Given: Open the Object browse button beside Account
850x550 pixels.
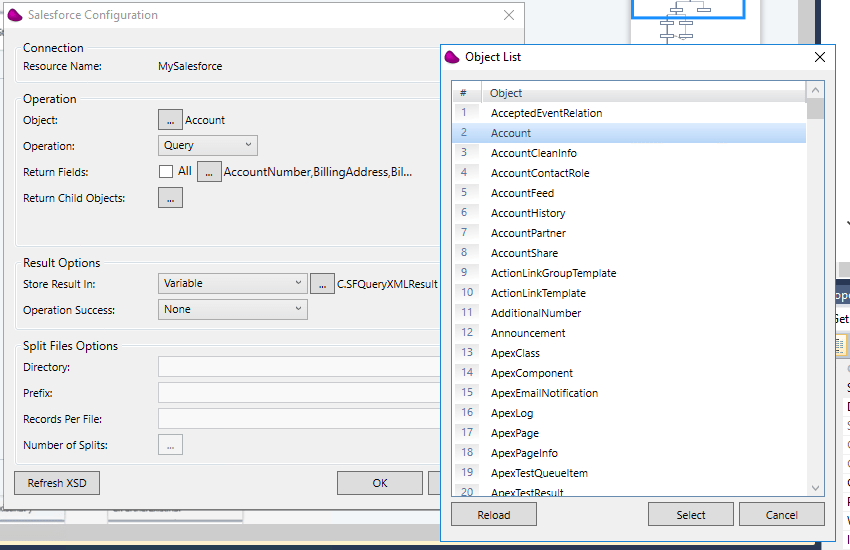Looking at the screenshot, I should pos(170,120).
